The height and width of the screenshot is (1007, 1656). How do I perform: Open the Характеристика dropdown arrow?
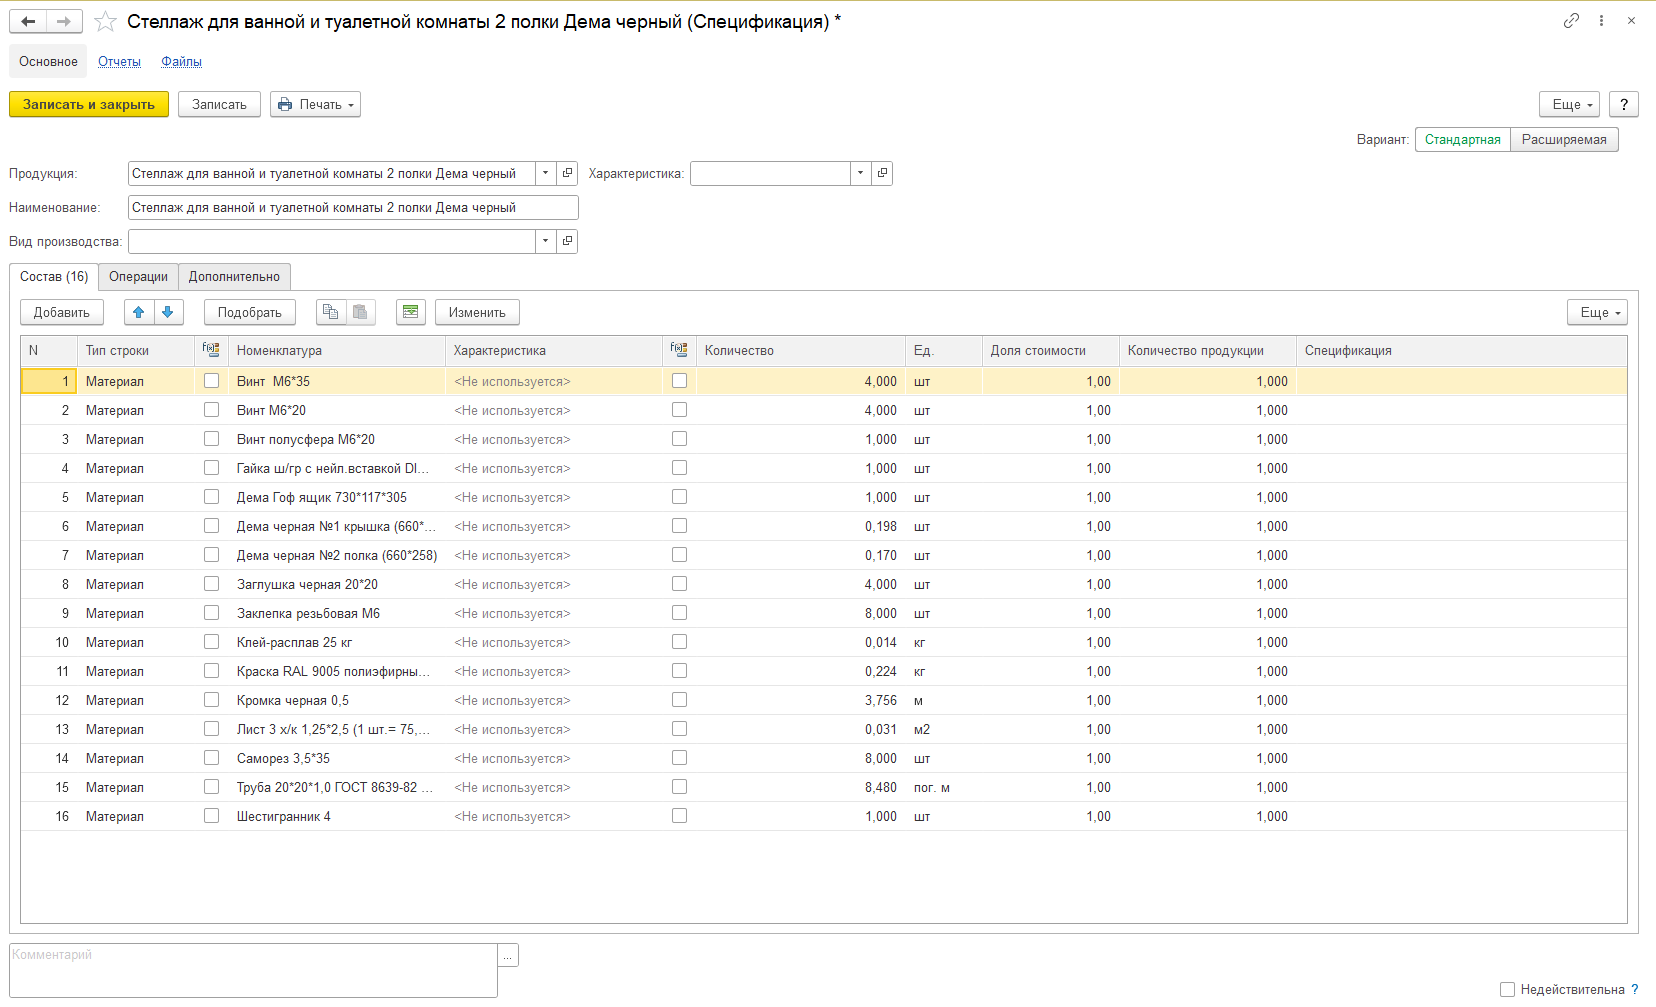(860, 173)
